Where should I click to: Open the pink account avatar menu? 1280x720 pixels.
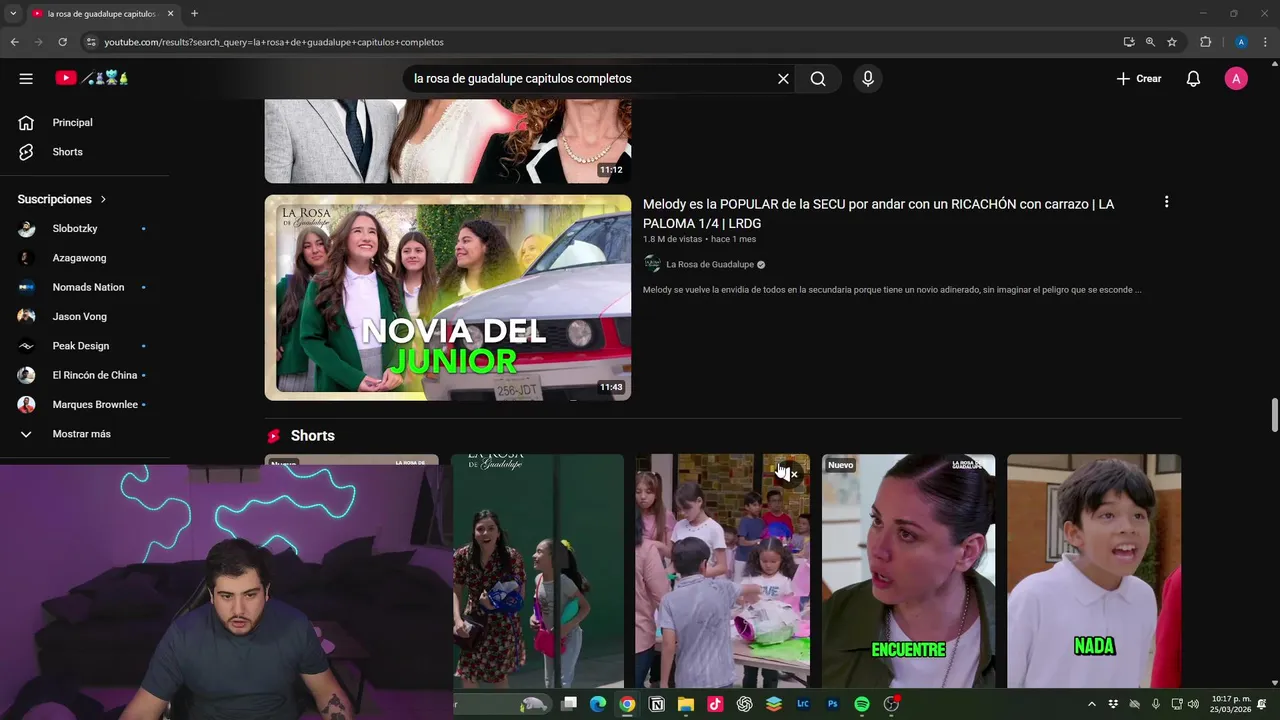click(x=1236, y=79)
